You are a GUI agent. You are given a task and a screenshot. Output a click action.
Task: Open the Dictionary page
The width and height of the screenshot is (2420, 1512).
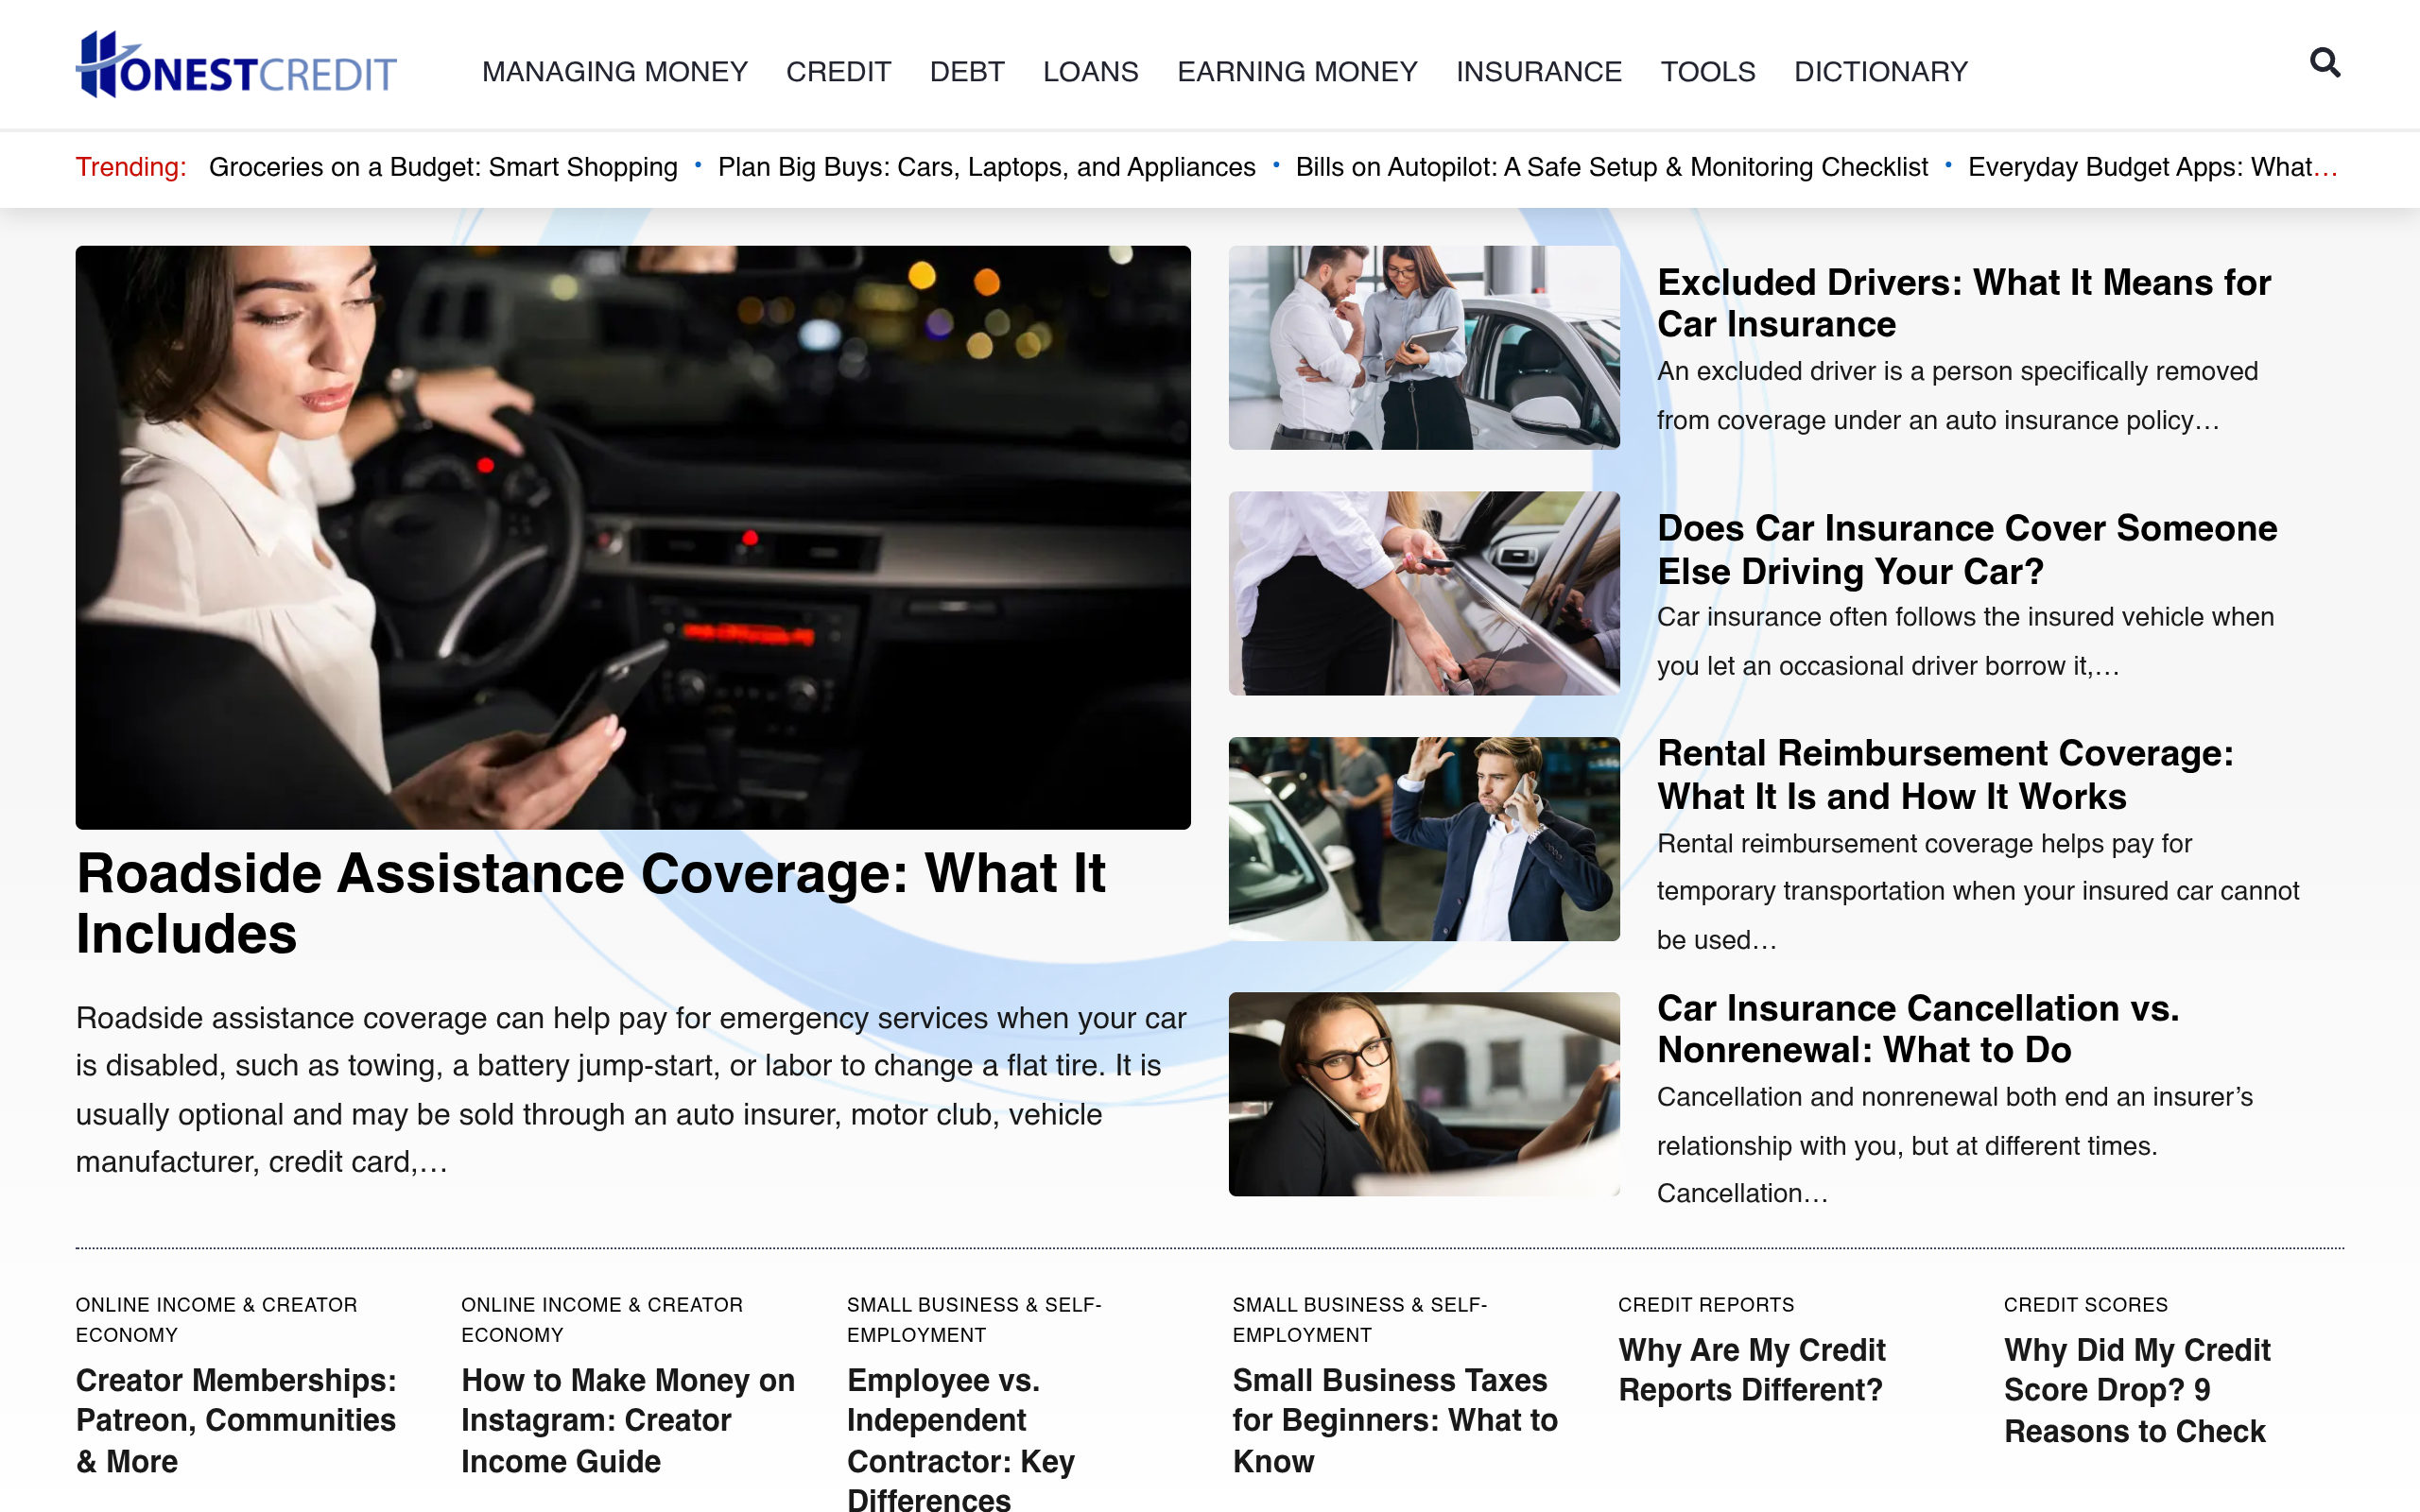(x=1880, y=72)
